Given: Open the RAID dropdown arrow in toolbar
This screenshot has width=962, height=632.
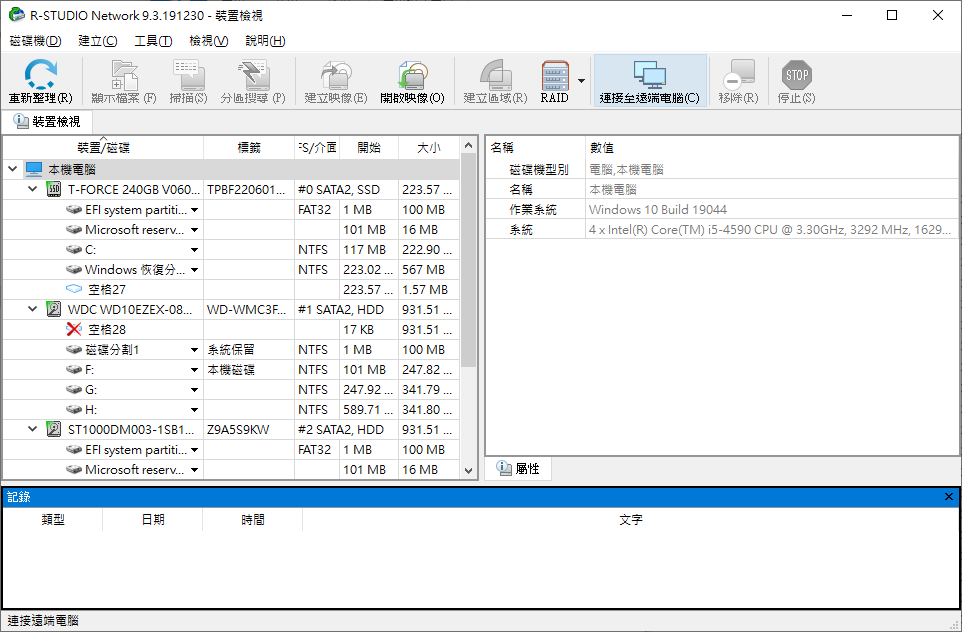Looking at the screenshot, I should pyautogui.click(x=581, y=81).
